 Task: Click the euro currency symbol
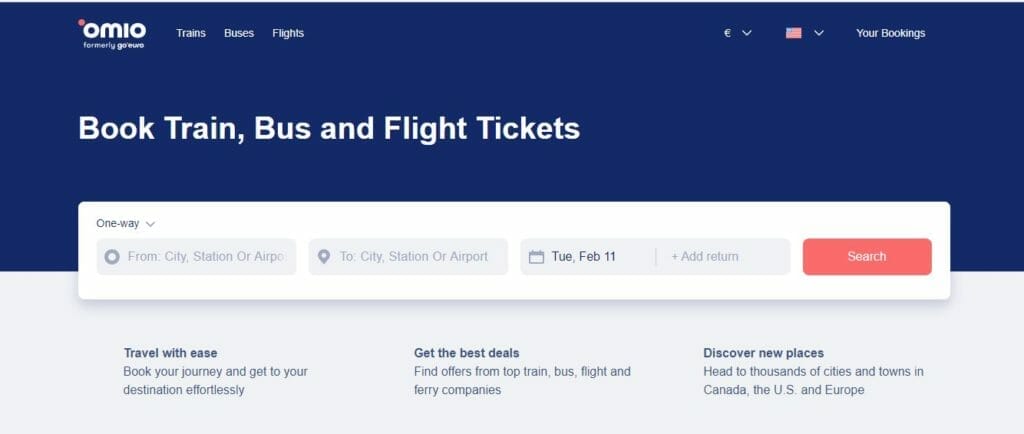coord(727,33)
